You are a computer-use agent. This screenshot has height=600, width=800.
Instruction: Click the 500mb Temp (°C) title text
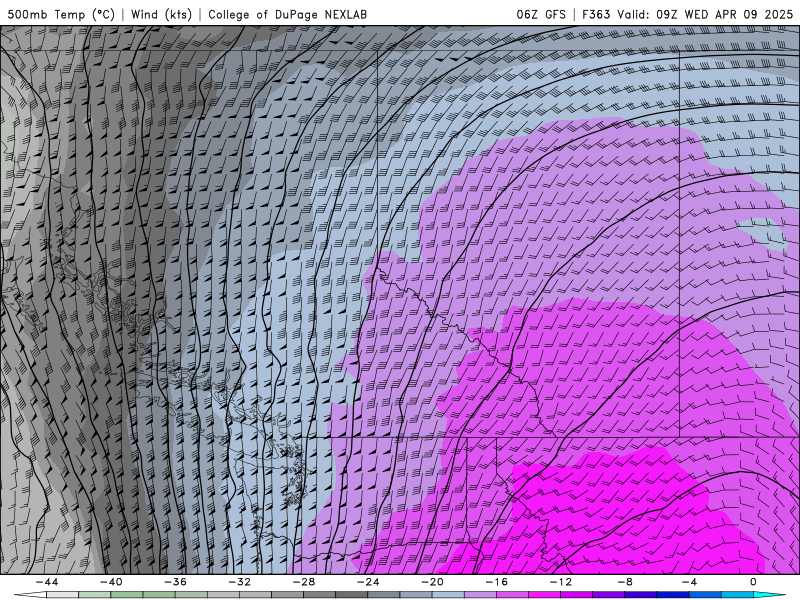tap(61, 14)
